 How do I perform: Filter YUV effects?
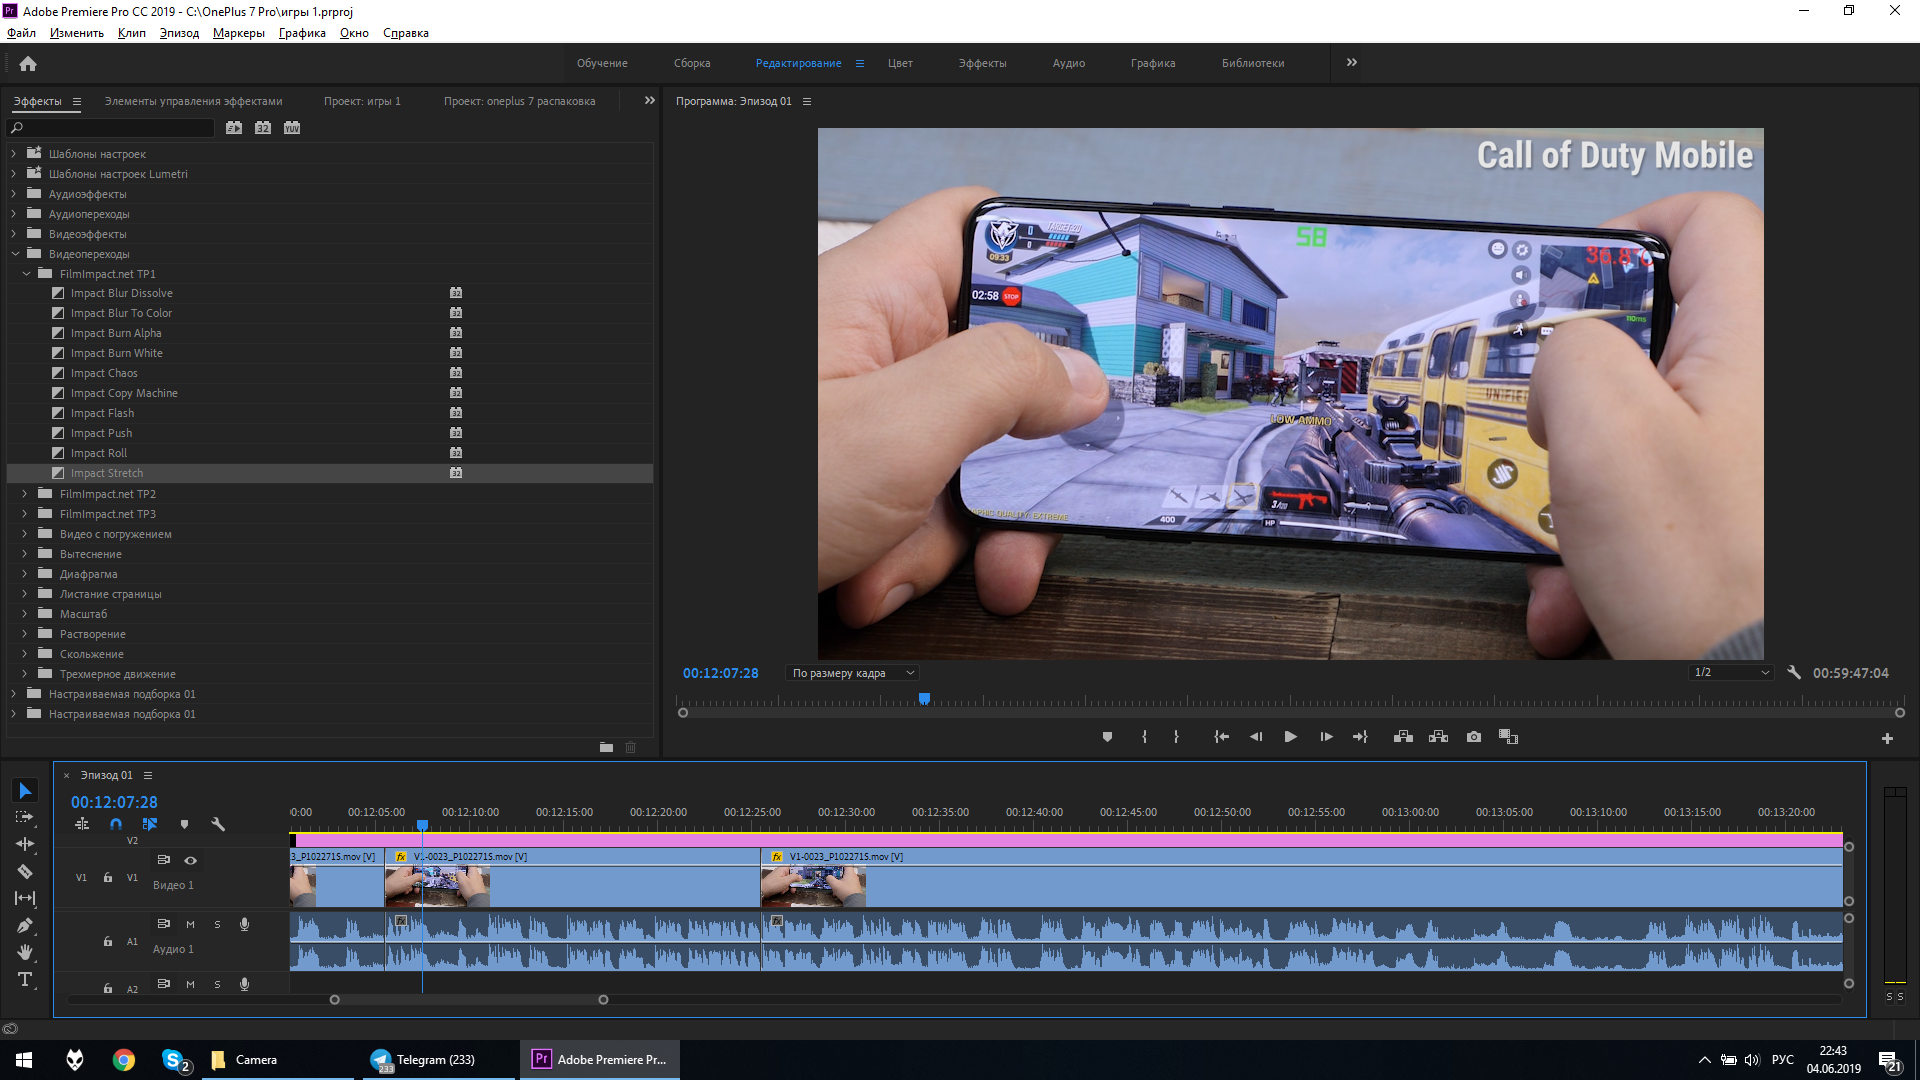click(292, 128)
